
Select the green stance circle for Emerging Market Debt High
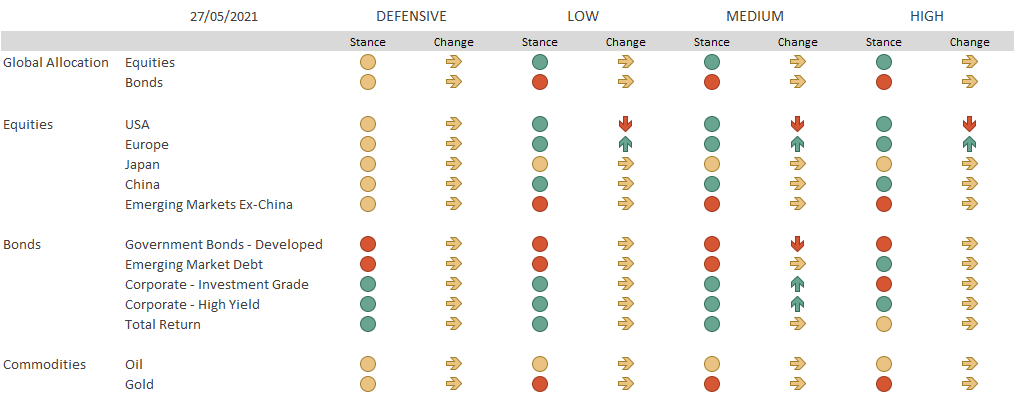tap(884, 264)
